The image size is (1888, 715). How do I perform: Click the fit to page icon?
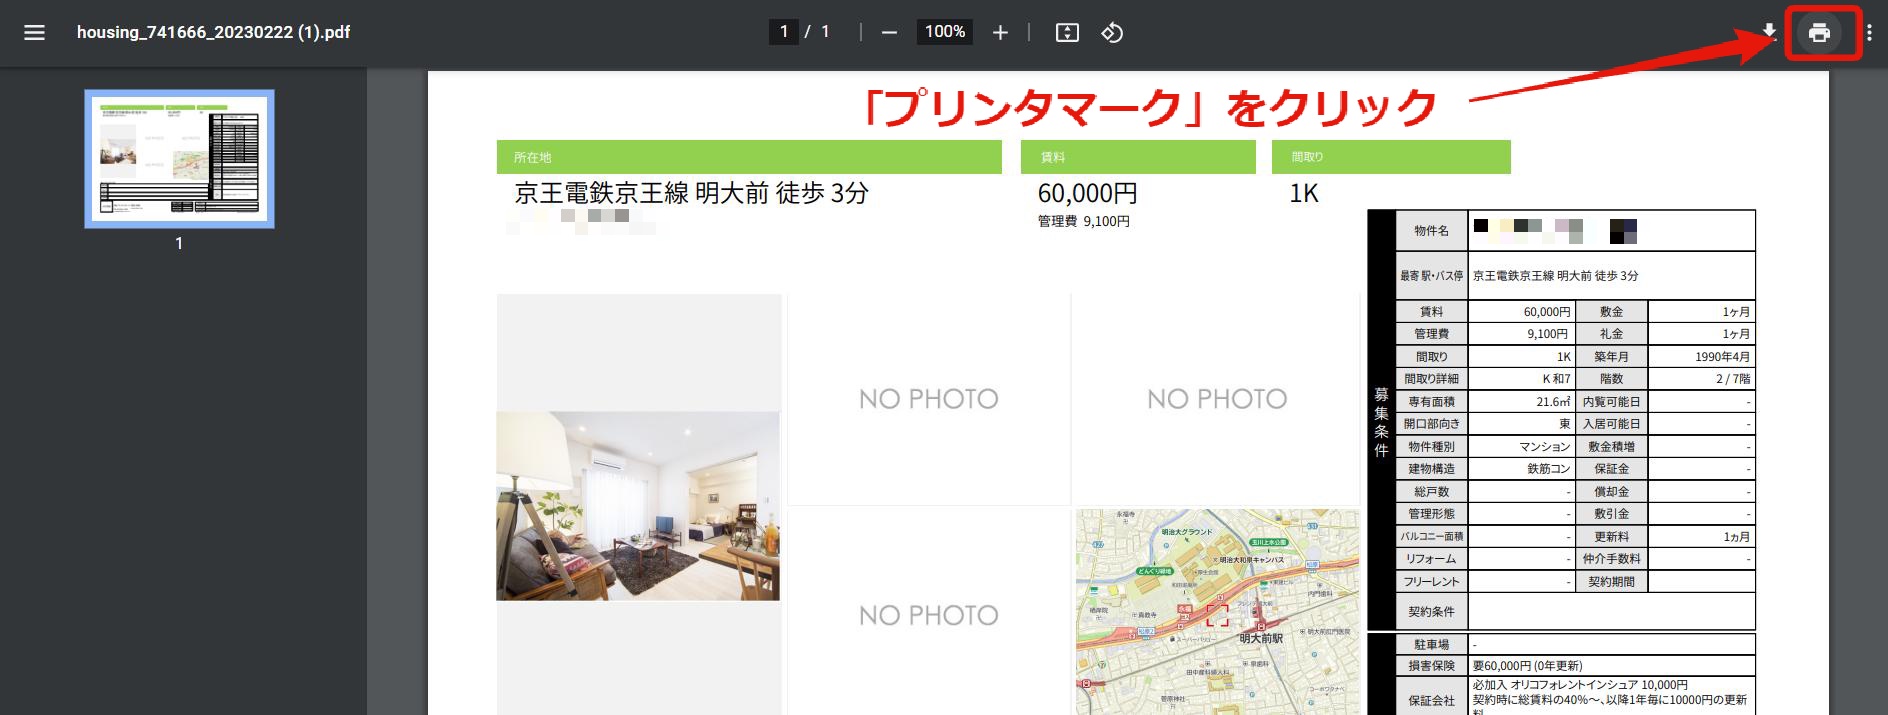1067,33
